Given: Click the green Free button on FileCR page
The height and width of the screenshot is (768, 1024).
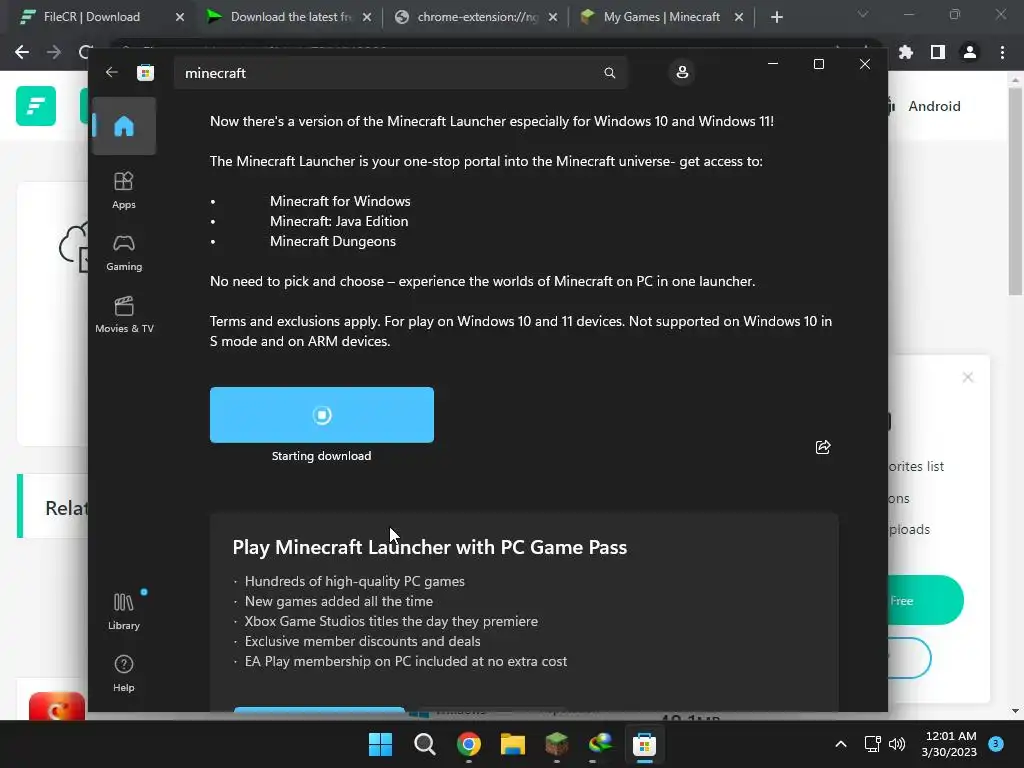Looking at the screenshot, I should pyautogui.click(x=925, y=600).
